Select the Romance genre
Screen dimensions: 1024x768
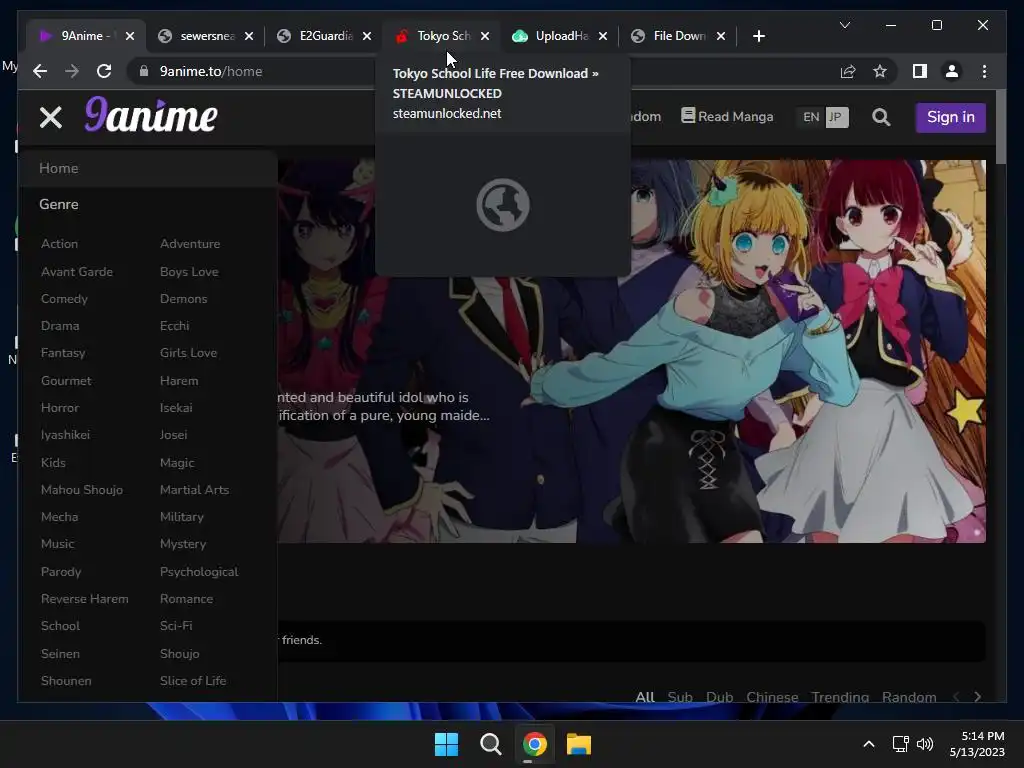[187, 599]
